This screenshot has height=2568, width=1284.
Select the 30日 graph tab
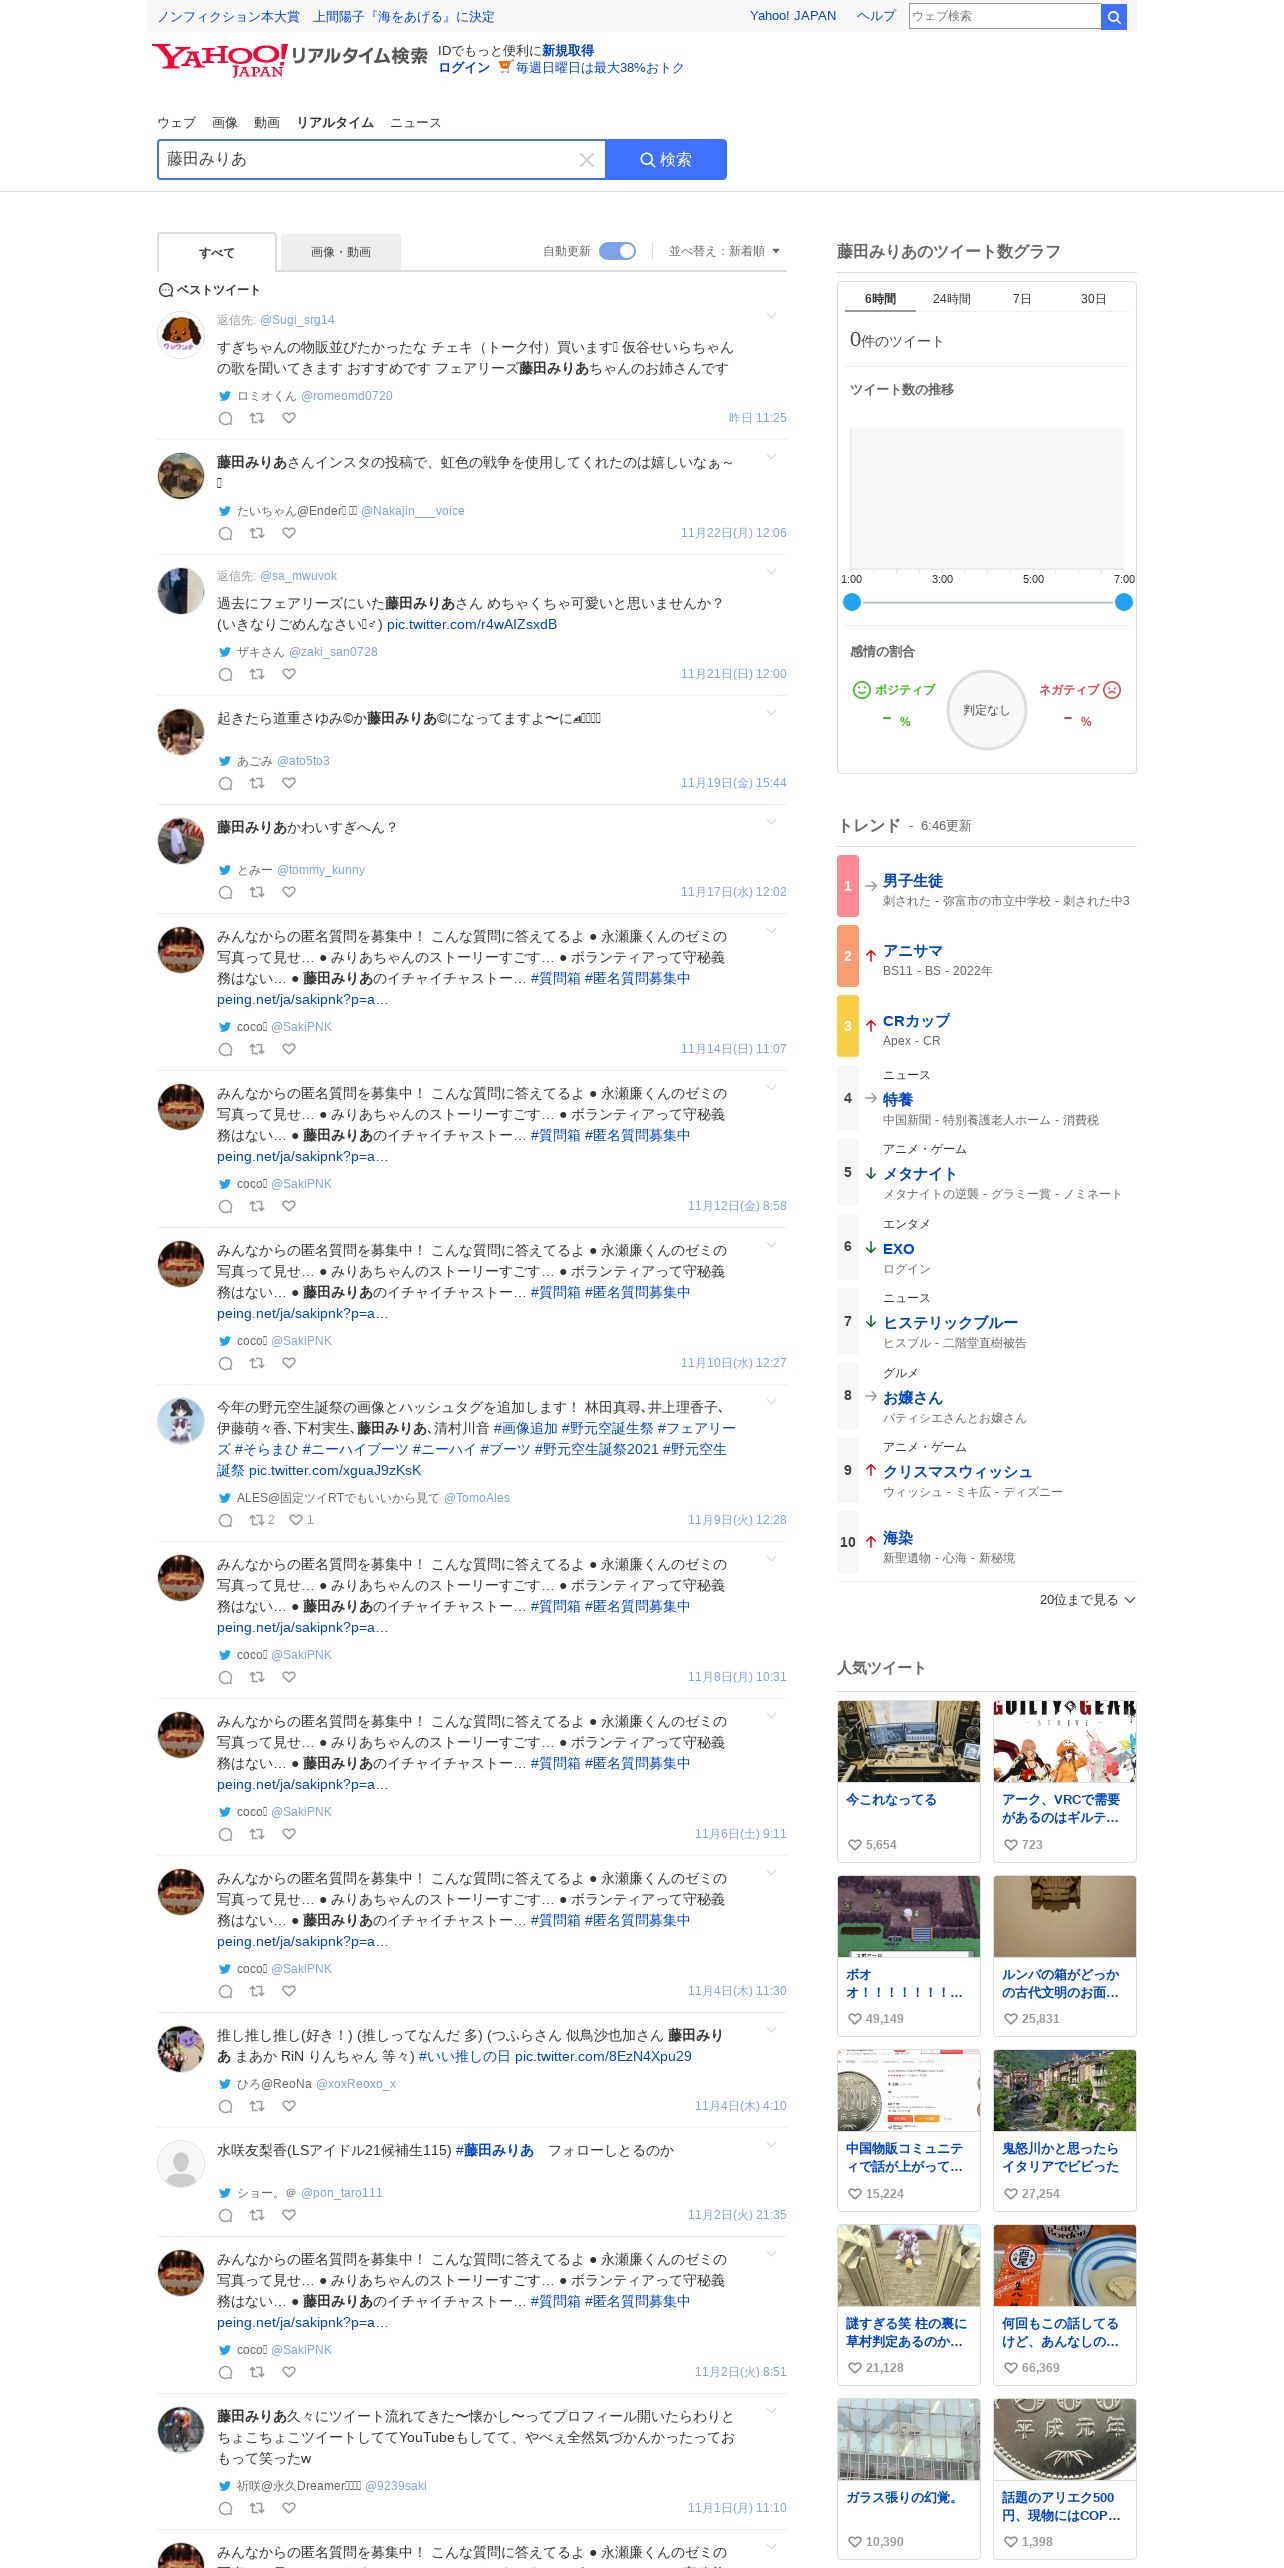coord(1094,299)
